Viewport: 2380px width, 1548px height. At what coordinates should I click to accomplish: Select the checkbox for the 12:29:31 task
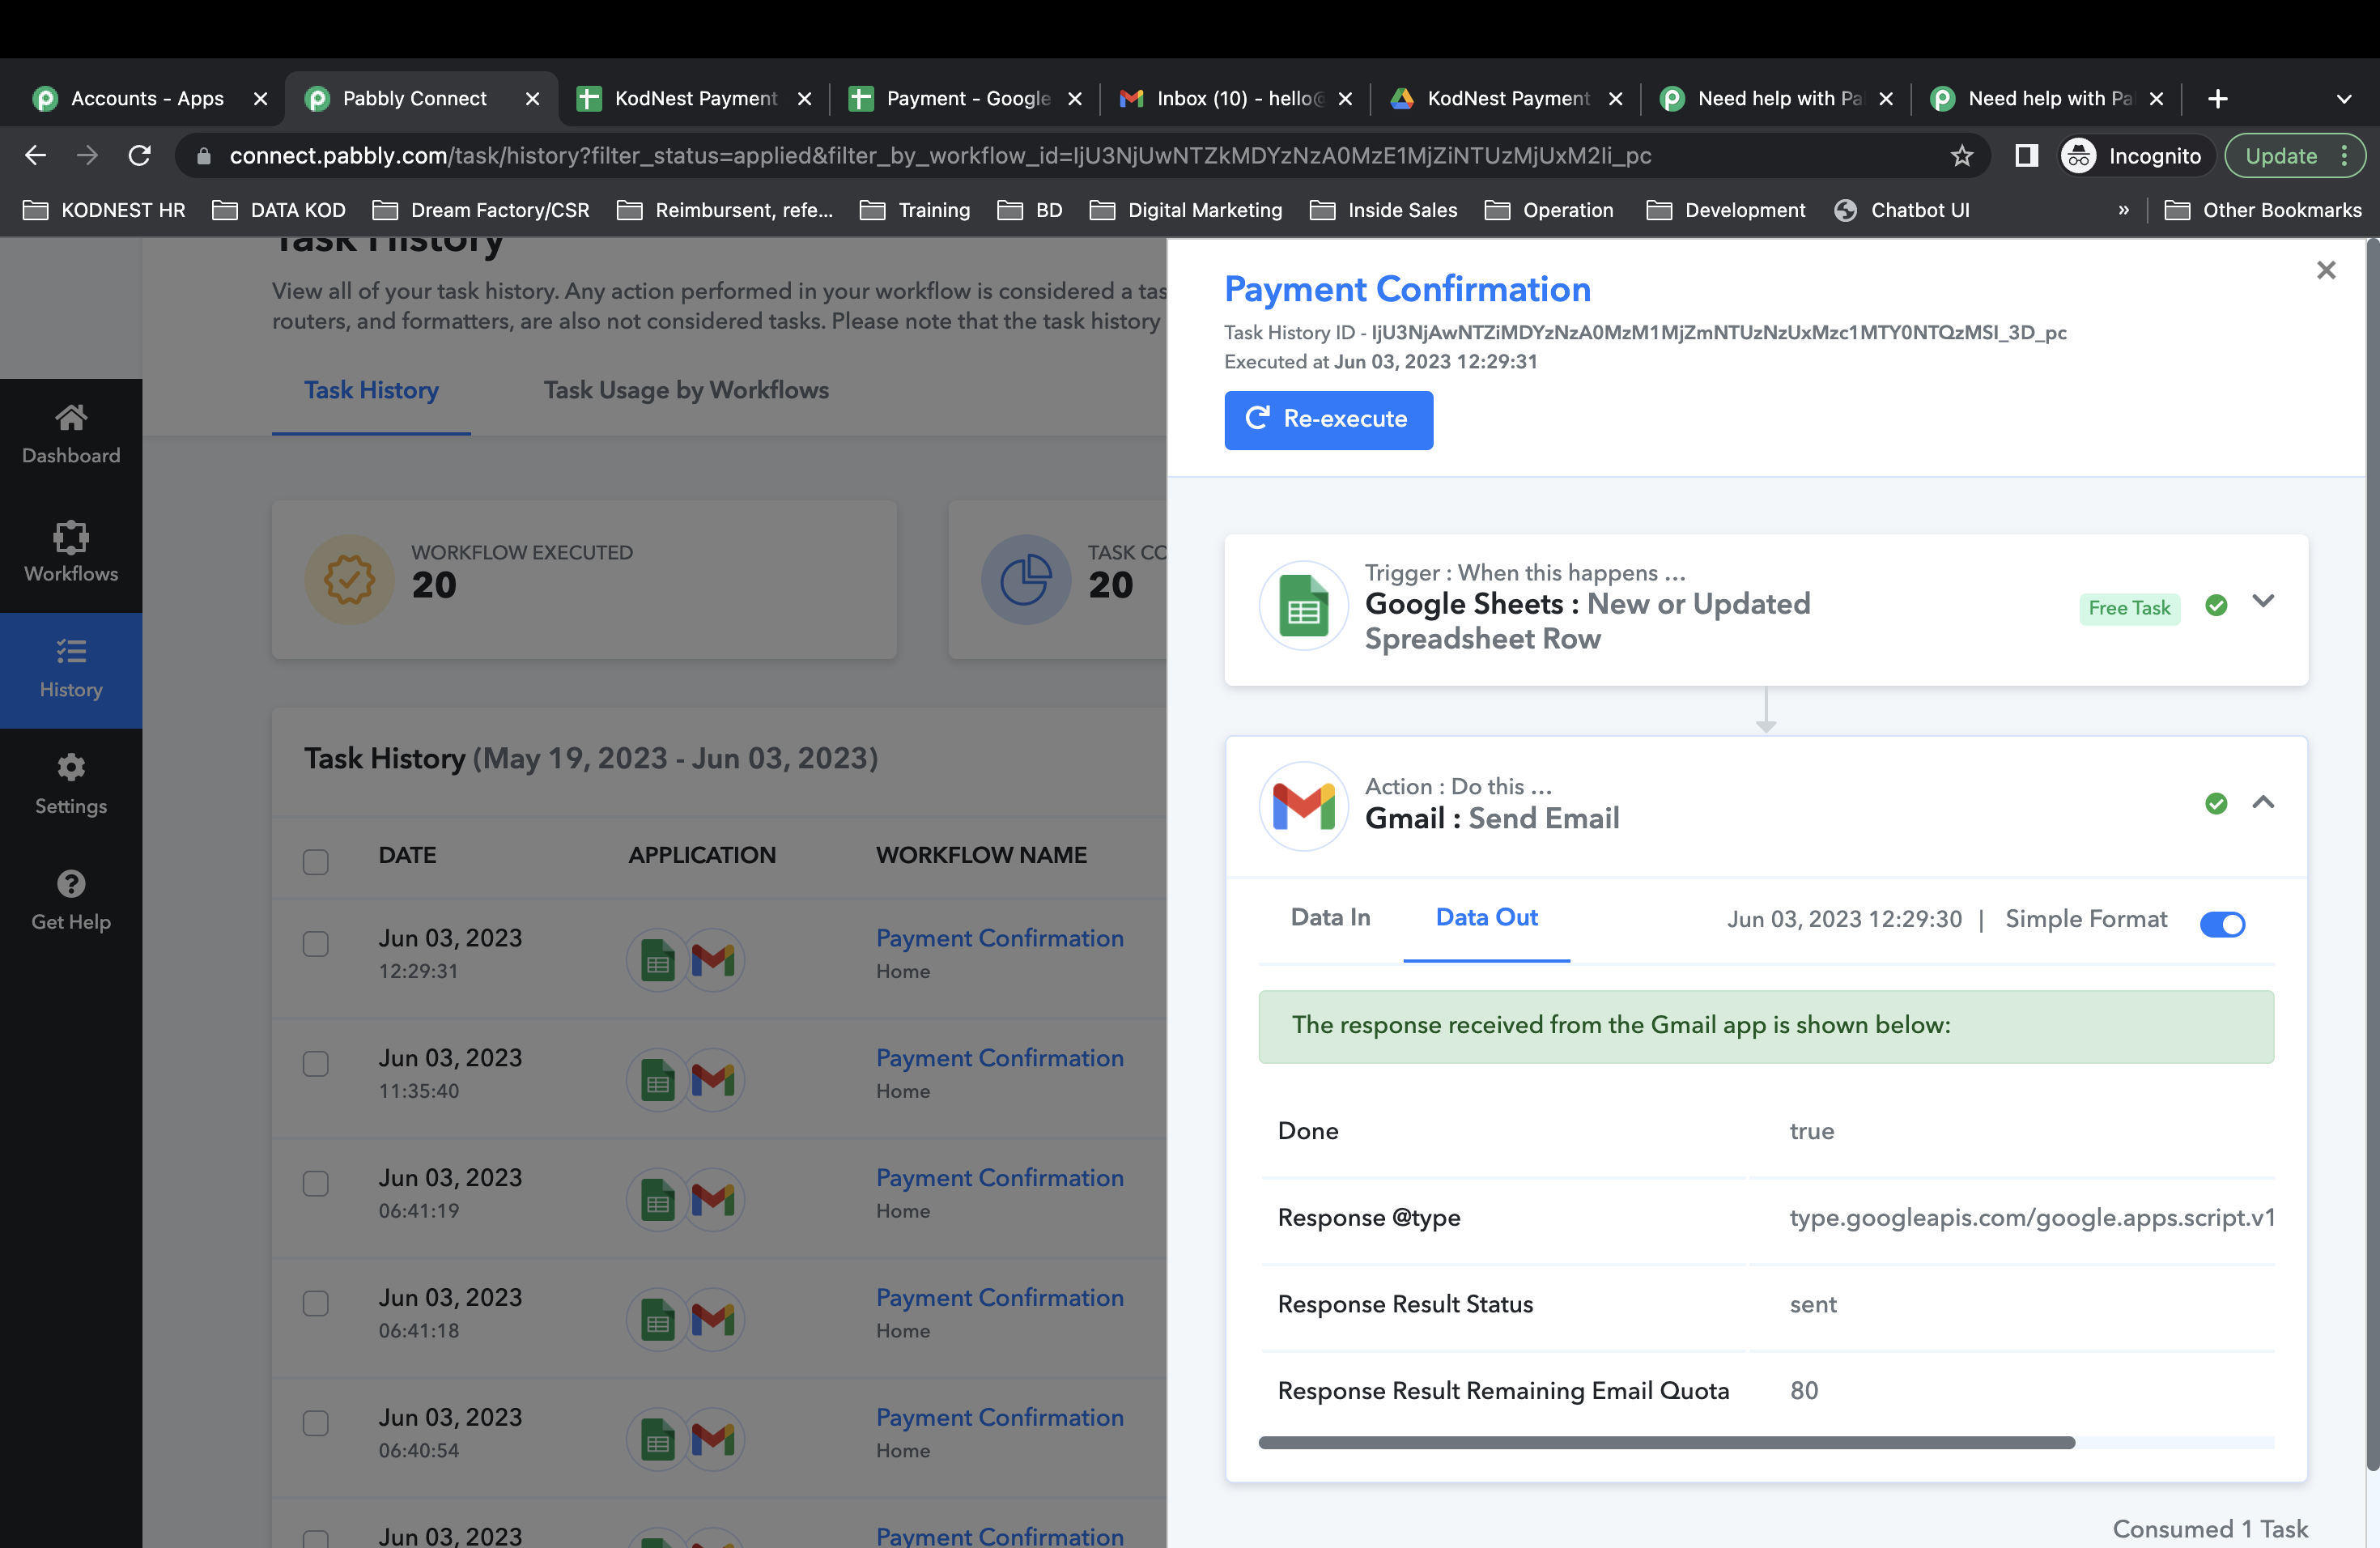pyautogui.click(x=315, y=944)
